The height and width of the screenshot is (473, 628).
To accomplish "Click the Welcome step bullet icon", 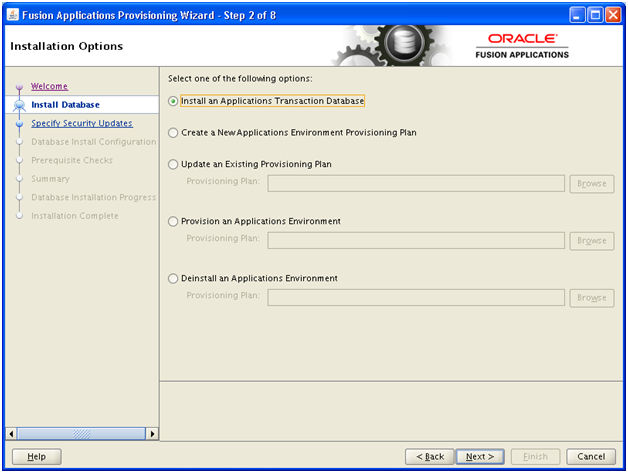I will pos(19,87).
